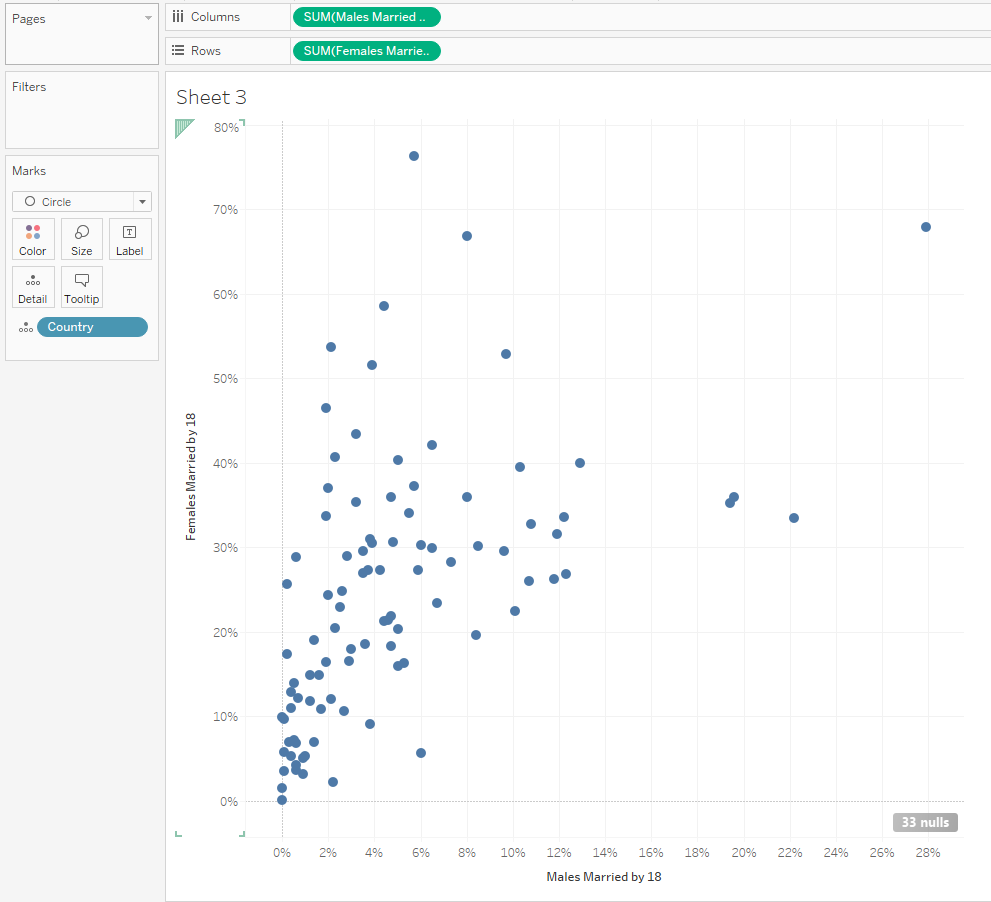Select the SUM(Females Married) pill in Rows
The image size is (991, 902).
pyautogui.click(x=367, y=51)
